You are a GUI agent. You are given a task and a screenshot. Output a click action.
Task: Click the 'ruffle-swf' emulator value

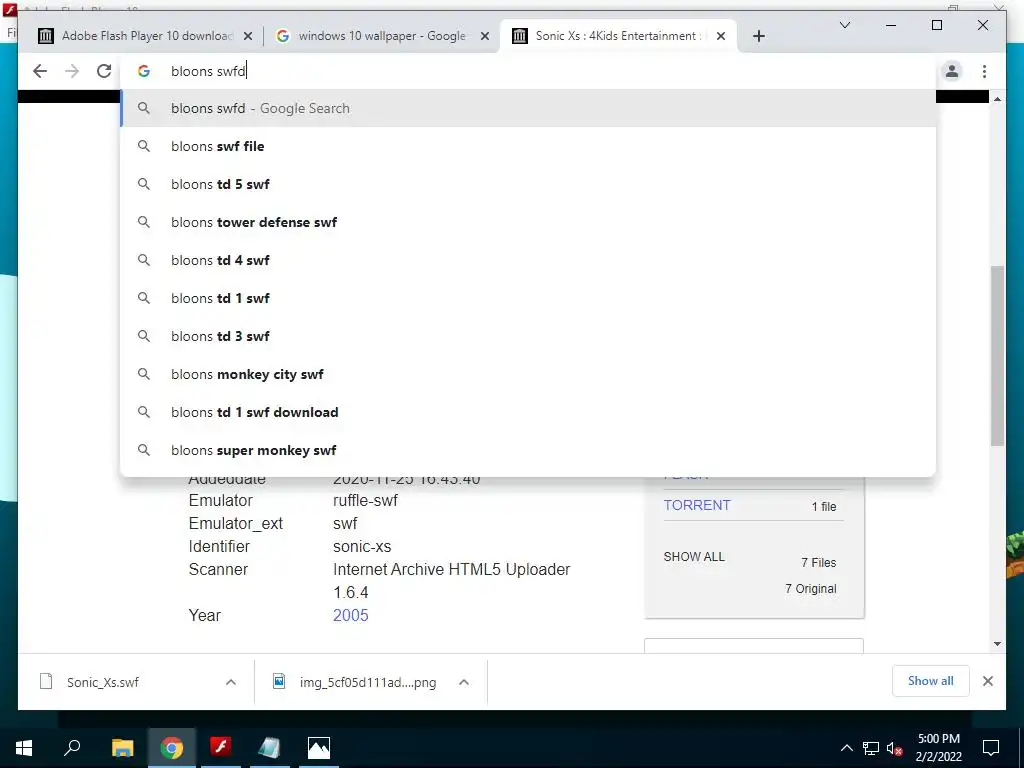click(365, 500)
